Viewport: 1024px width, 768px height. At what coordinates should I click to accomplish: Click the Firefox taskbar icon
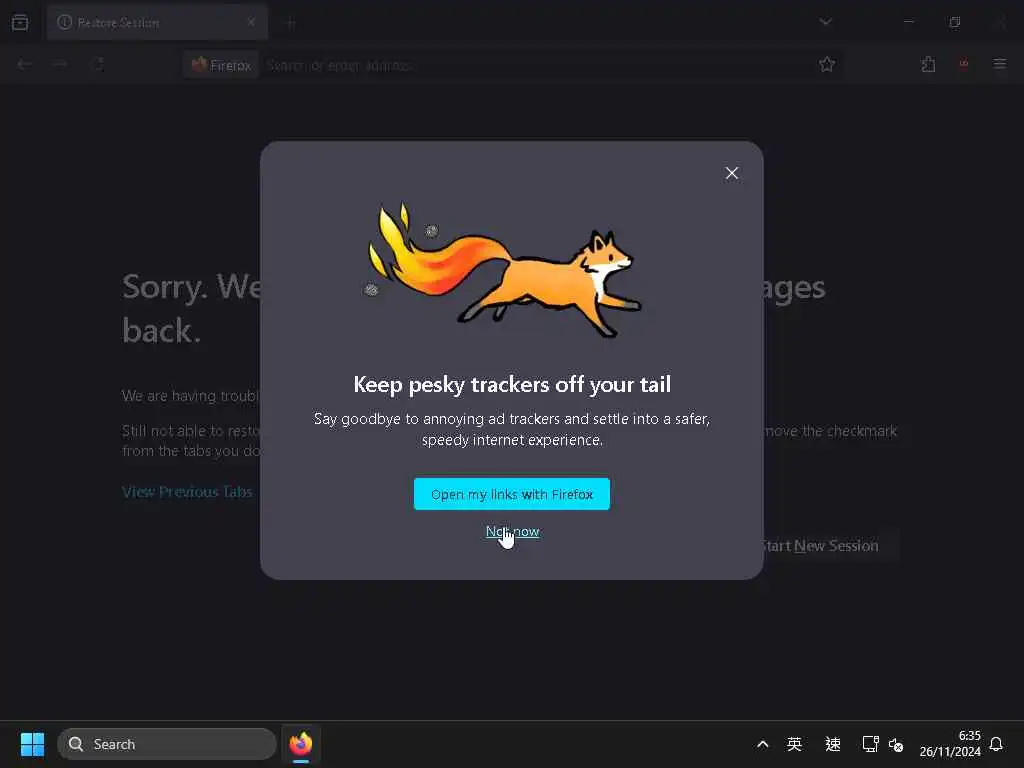click(x=301, y=744)
